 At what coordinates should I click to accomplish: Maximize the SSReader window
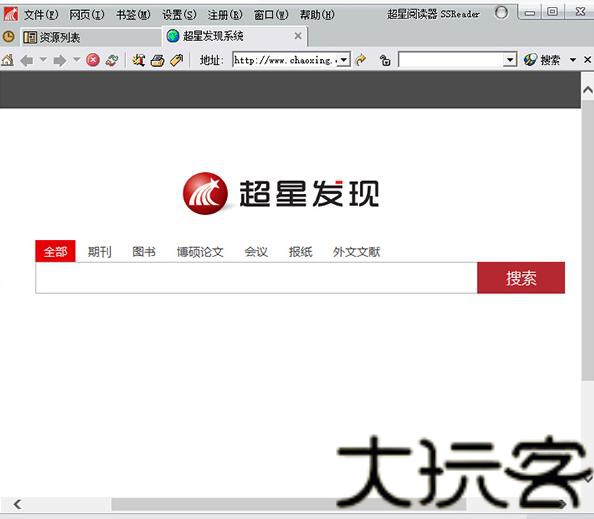coord(552,12)
